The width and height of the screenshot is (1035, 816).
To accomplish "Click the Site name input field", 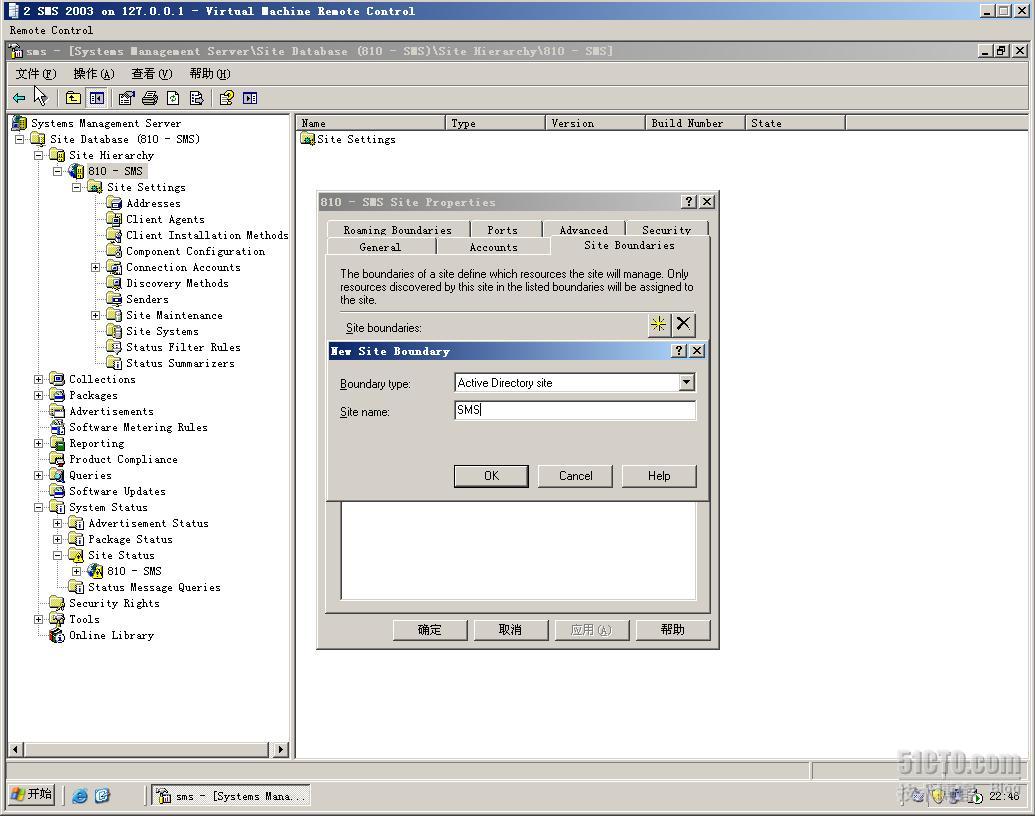I will click(575, 411).
